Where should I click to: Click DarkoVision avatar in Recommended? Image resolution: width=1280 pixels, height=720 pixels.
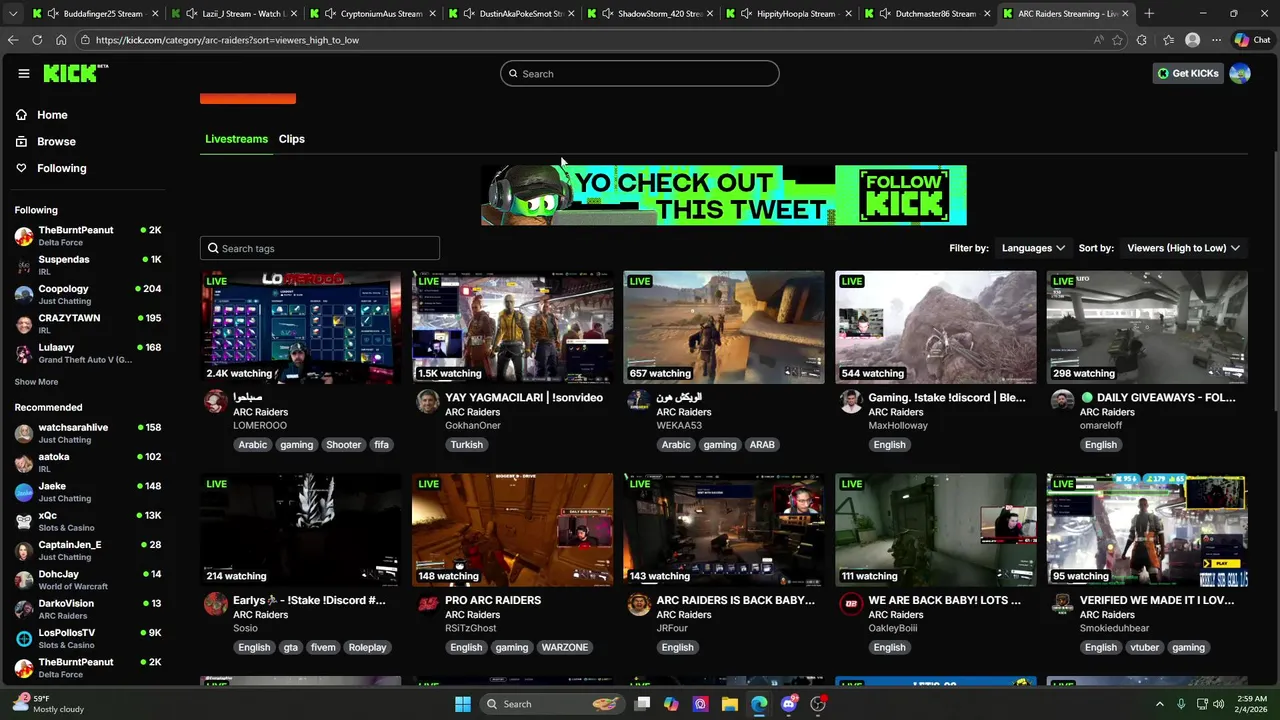pos(24,609)
